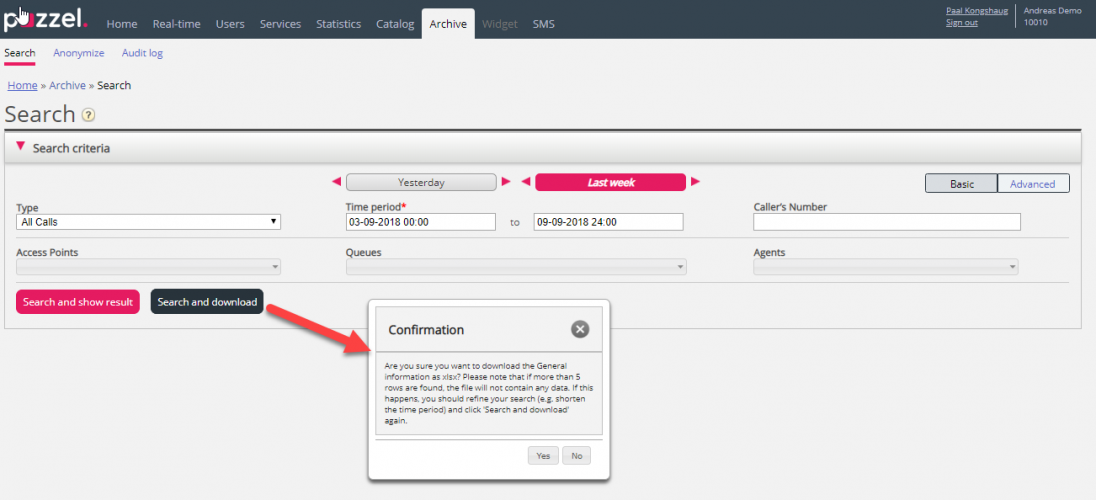This screenshot has width=1096, height=500.
Task: Open the Type dropdown showing All Calls
Action: click(x=148, y=222)
